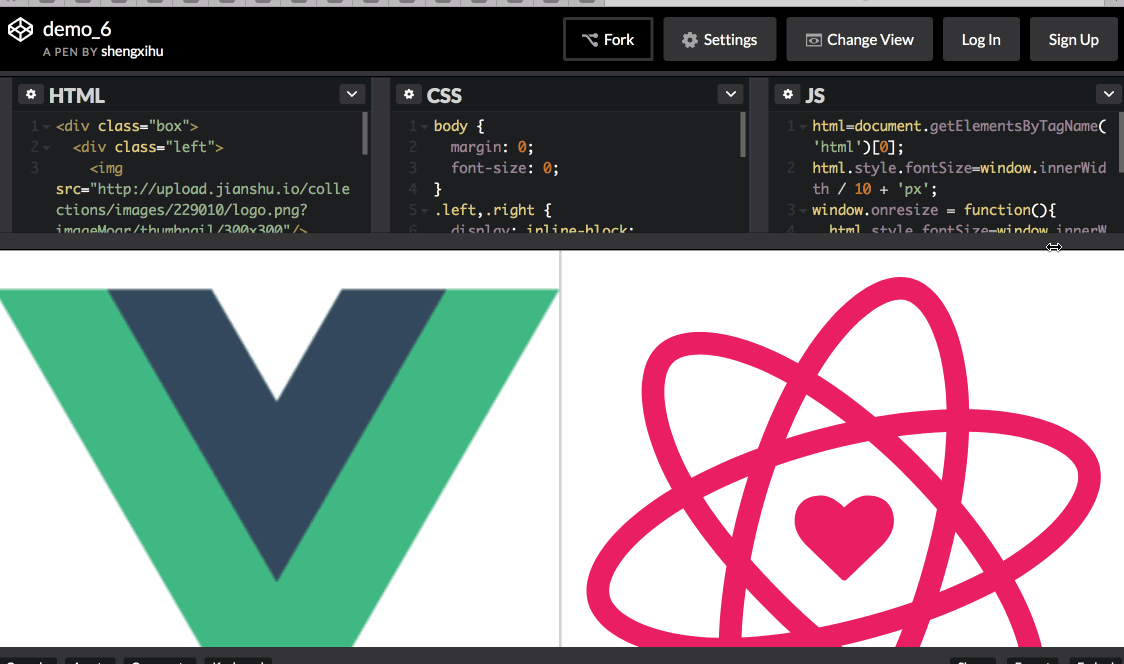The width and height of the screenshot is (1124, 664).
Task: Click the CodePen logo icon
Action: pos(20,29)
